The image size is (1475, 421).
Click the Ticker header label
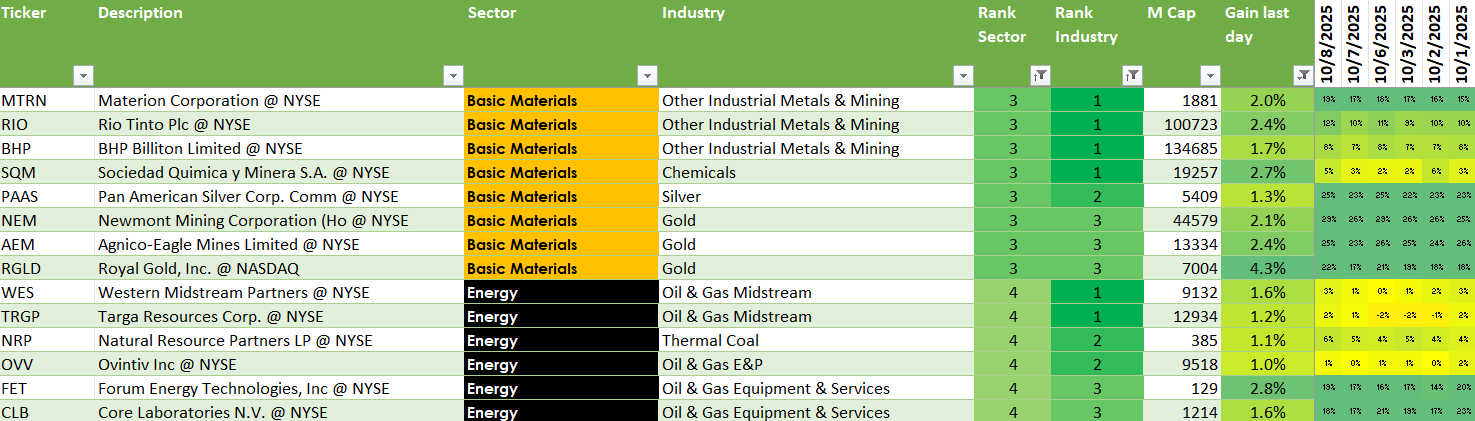pos(24,13)
